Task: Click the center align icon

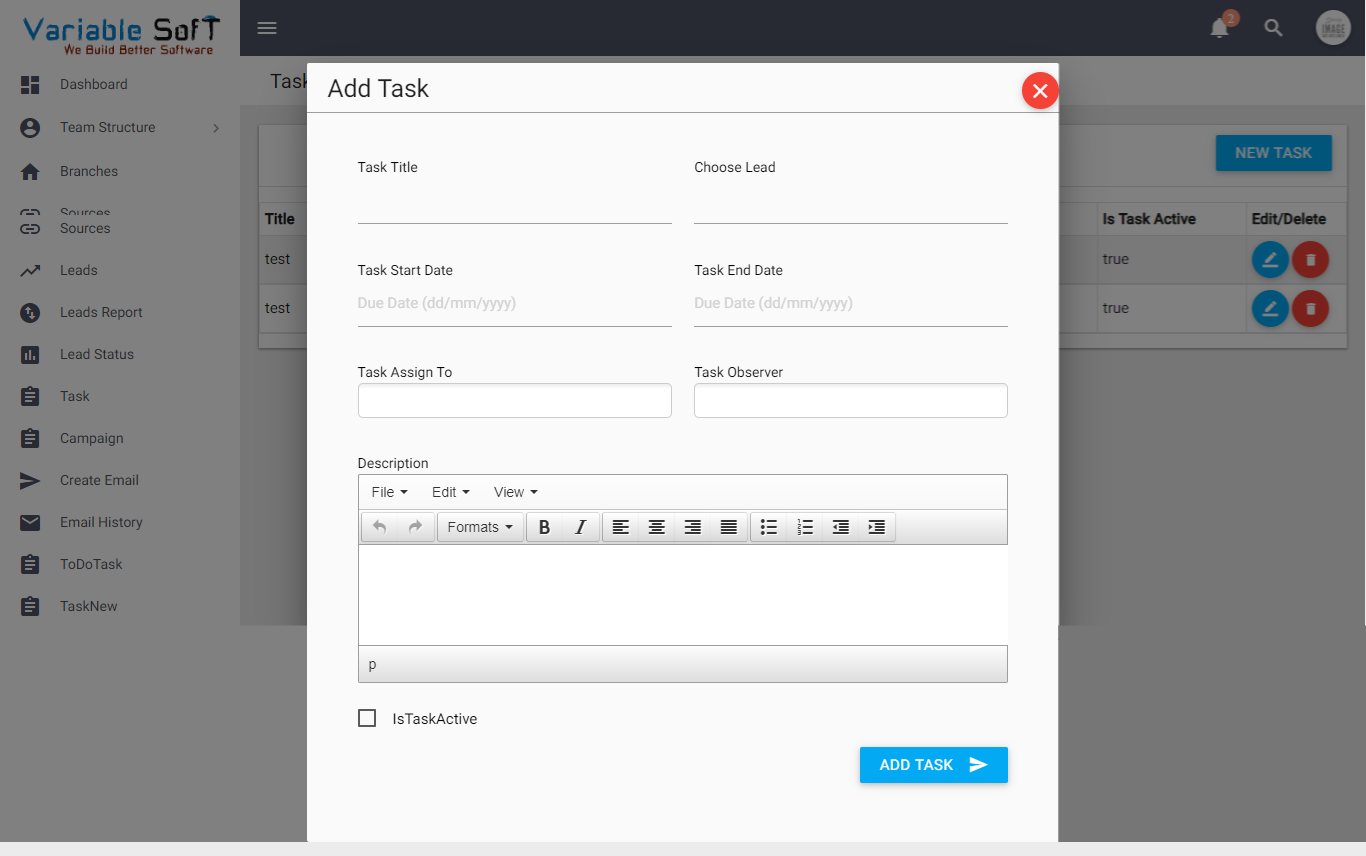Action: (656, 527)
